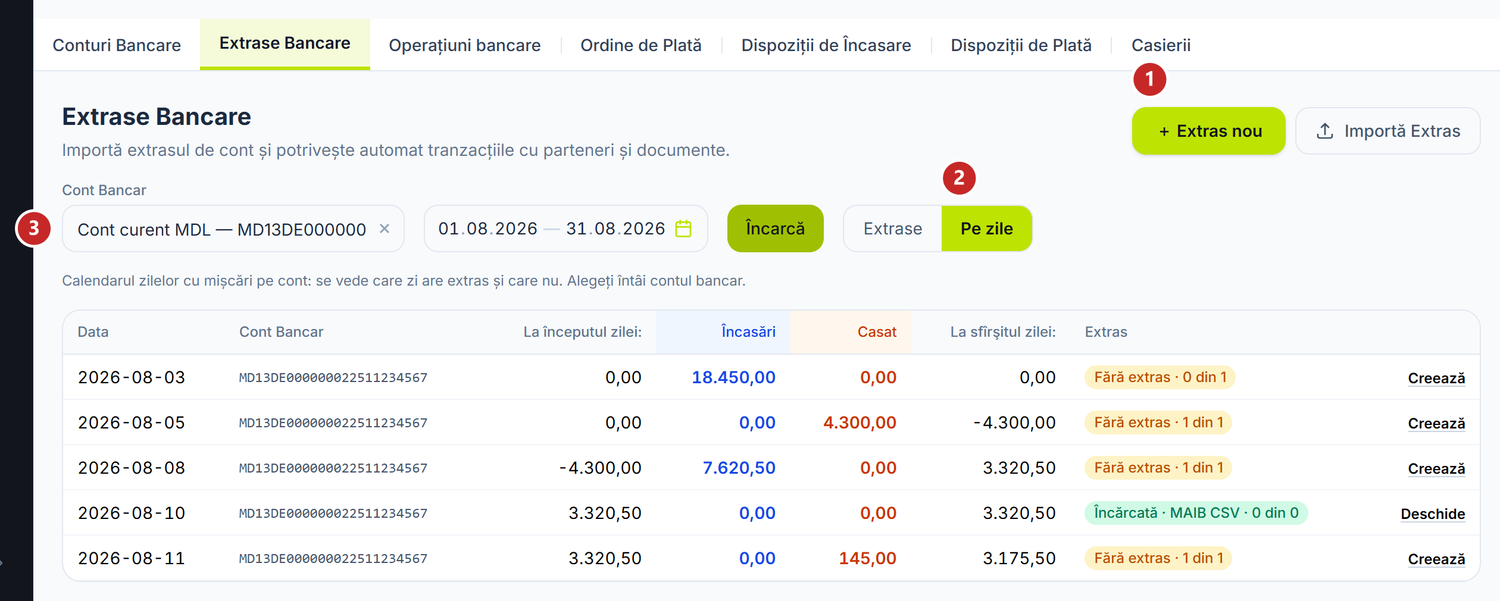Viewport: 1500px width, 601px height.
Task: Select the date cell 2026-08-08
Action: (131, 467)
